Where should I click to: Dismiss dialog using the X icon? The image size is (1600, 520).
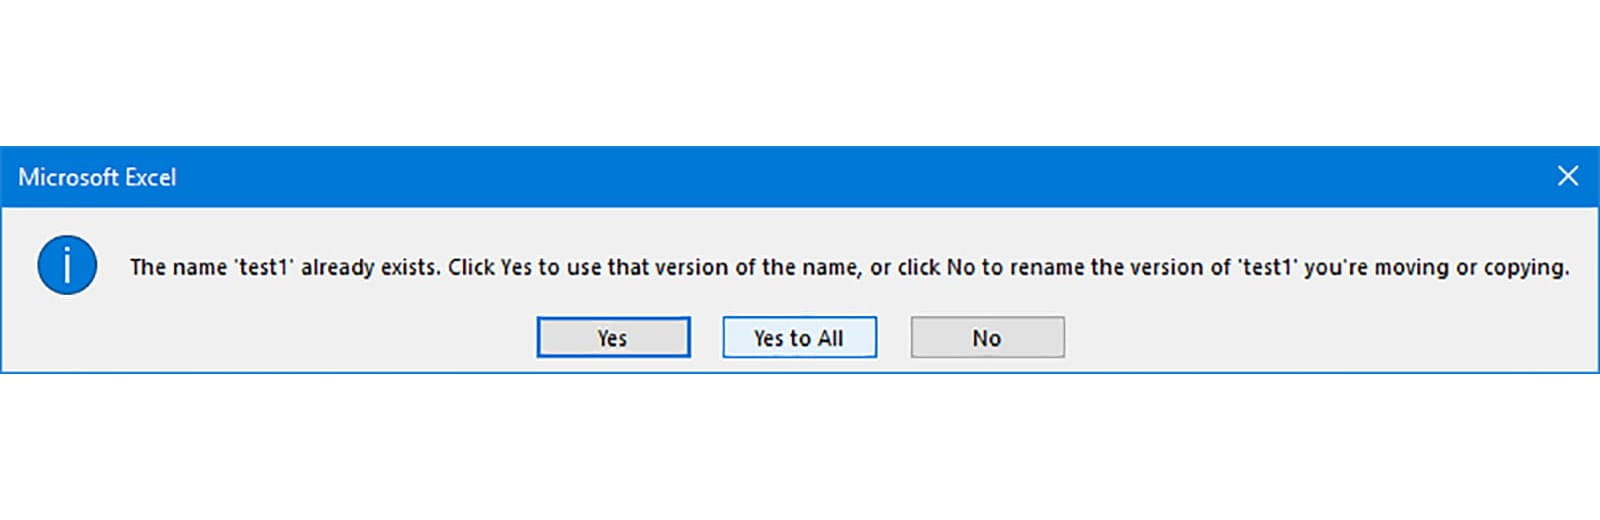coord(1567,176)
